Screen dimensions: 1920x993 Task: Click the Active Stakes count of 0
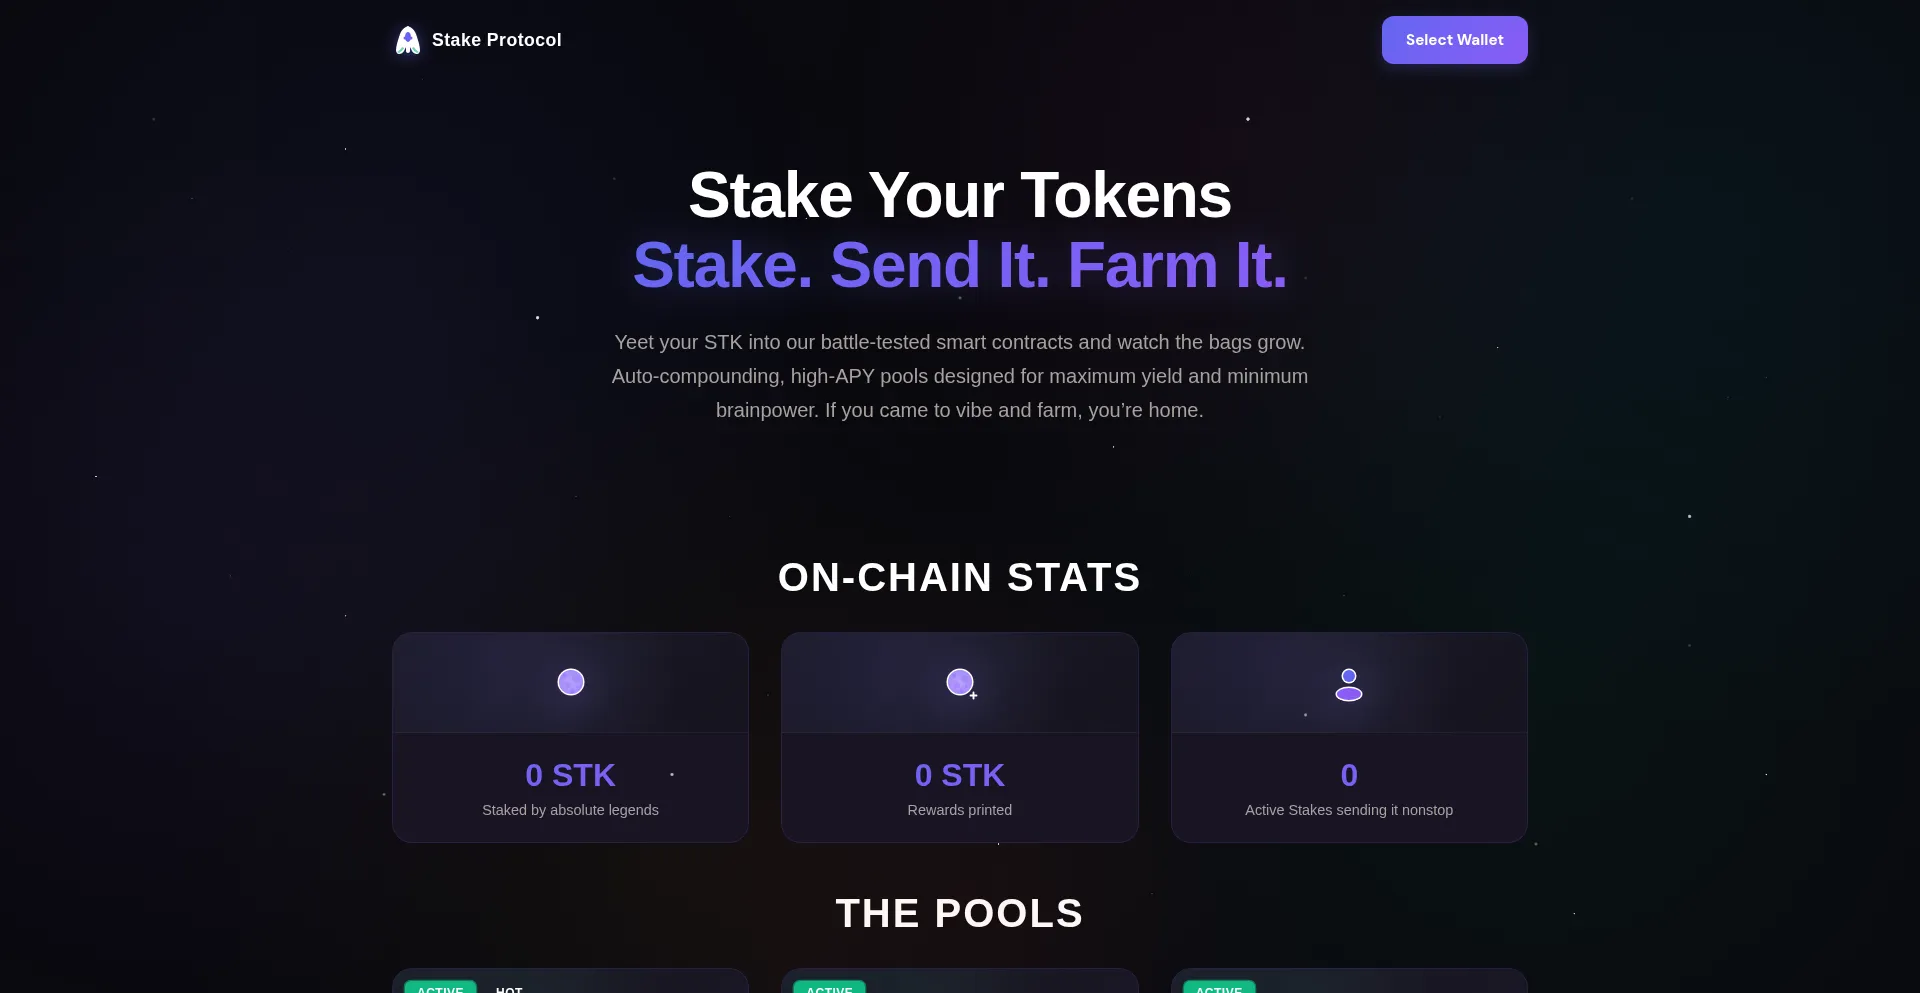(1349, 775)
